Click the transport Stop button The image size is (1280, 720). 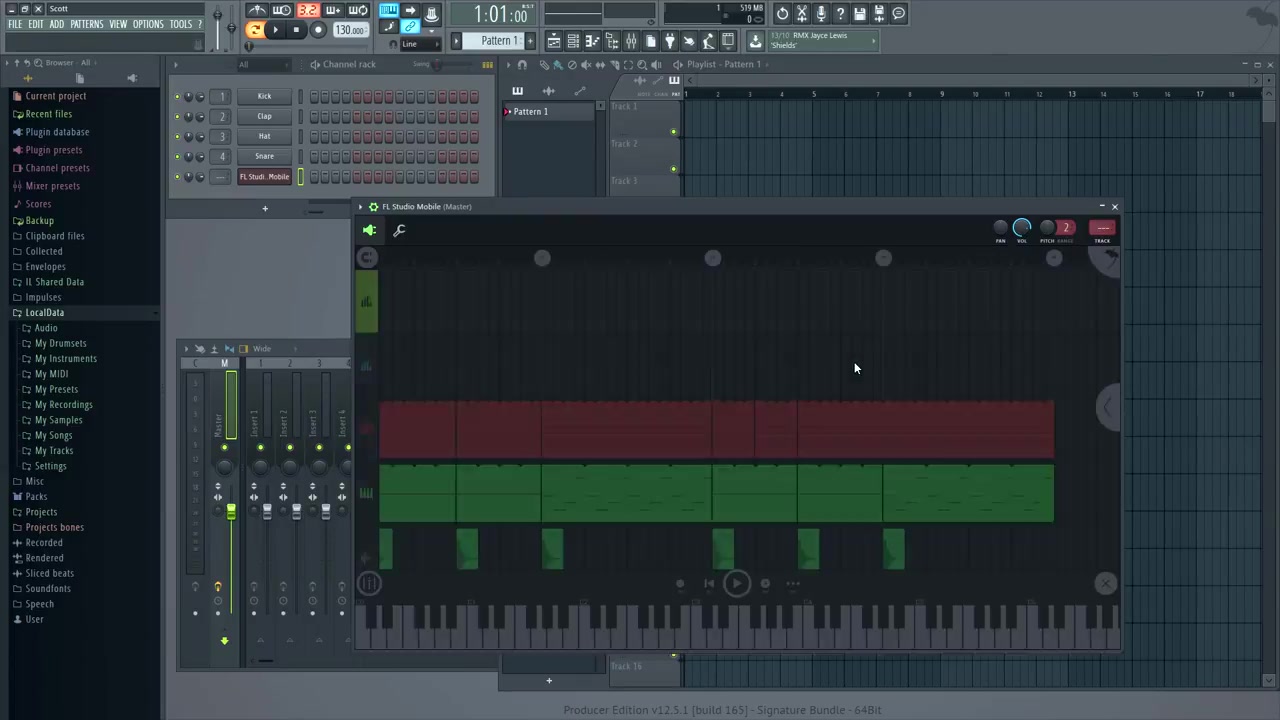point(296,30)
